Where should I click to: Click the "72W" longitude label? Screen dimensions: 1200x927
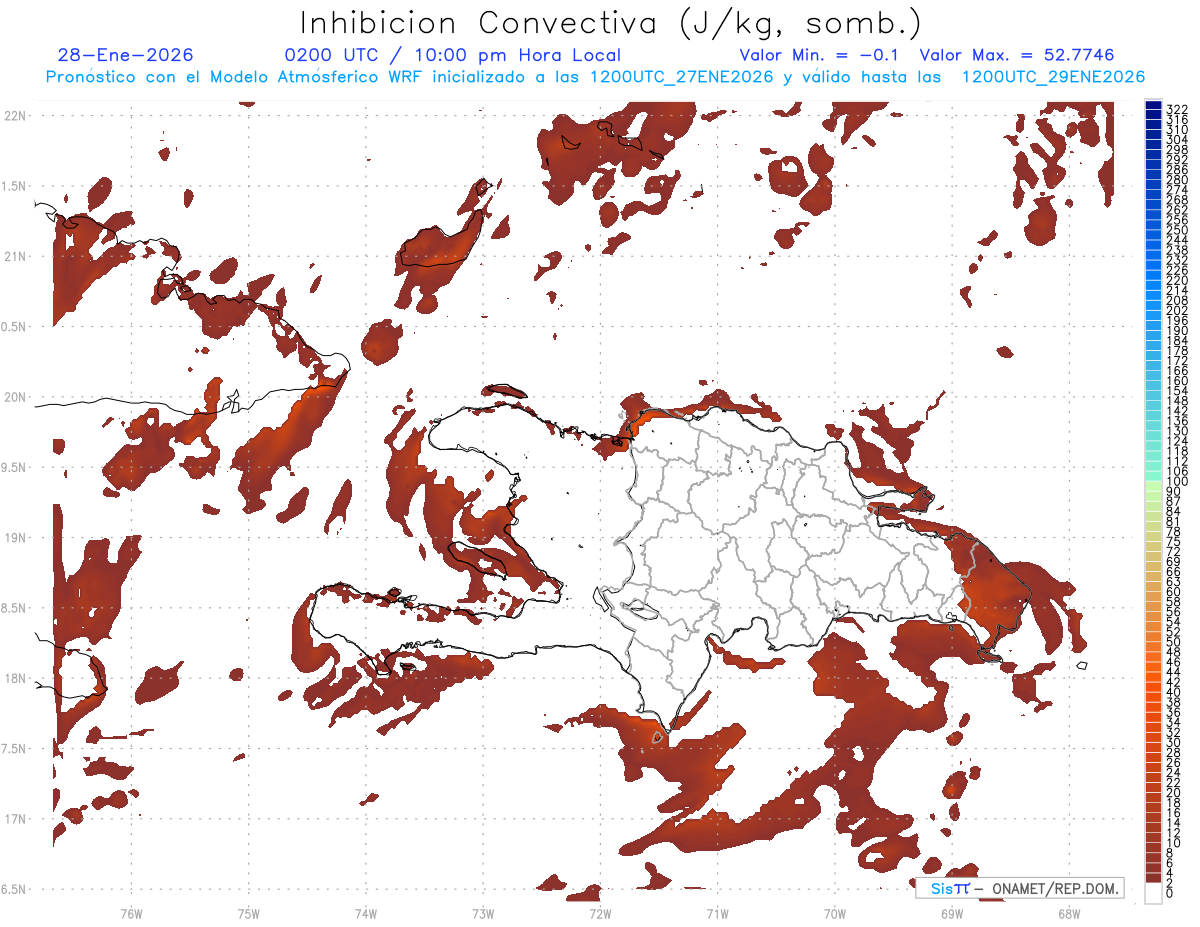pyautogui.click(x=600, y=913)
